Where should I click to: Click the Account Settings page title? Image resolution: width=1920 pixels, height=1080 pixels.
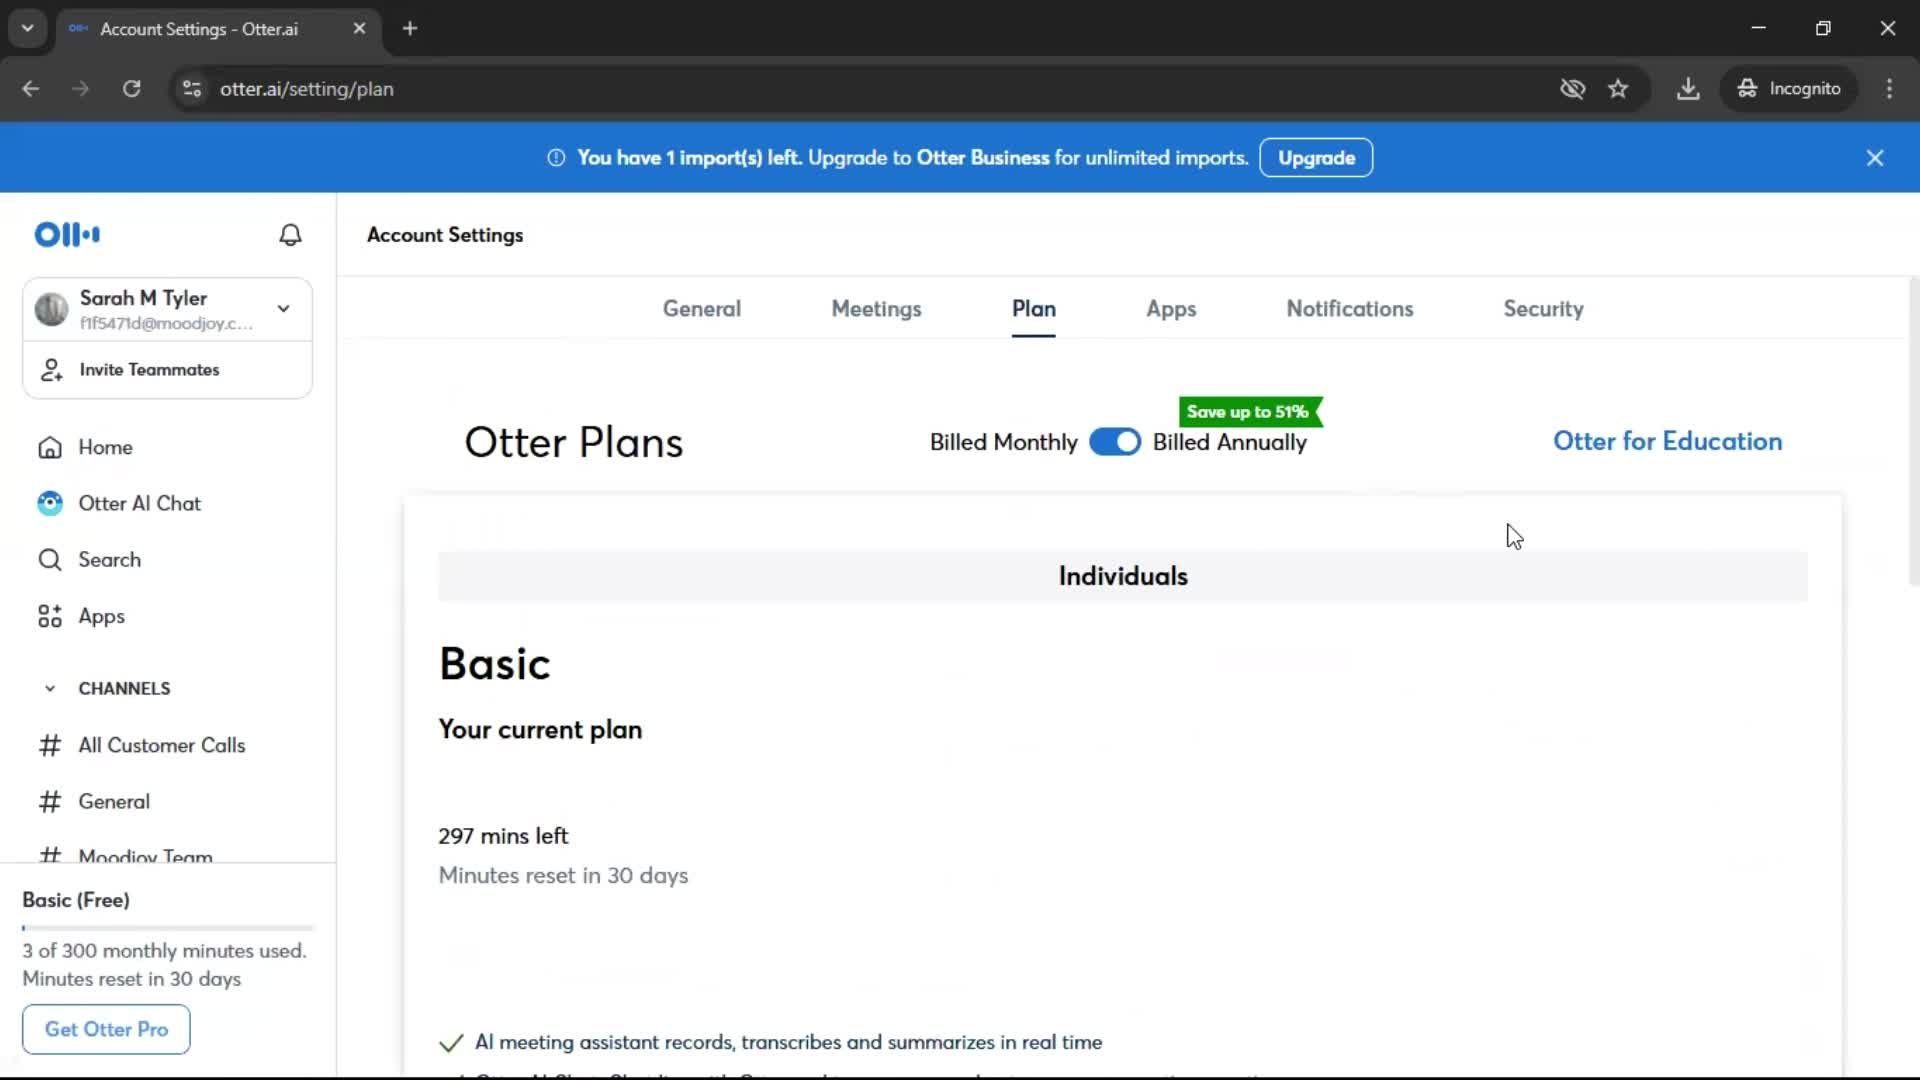pos(445,235)
